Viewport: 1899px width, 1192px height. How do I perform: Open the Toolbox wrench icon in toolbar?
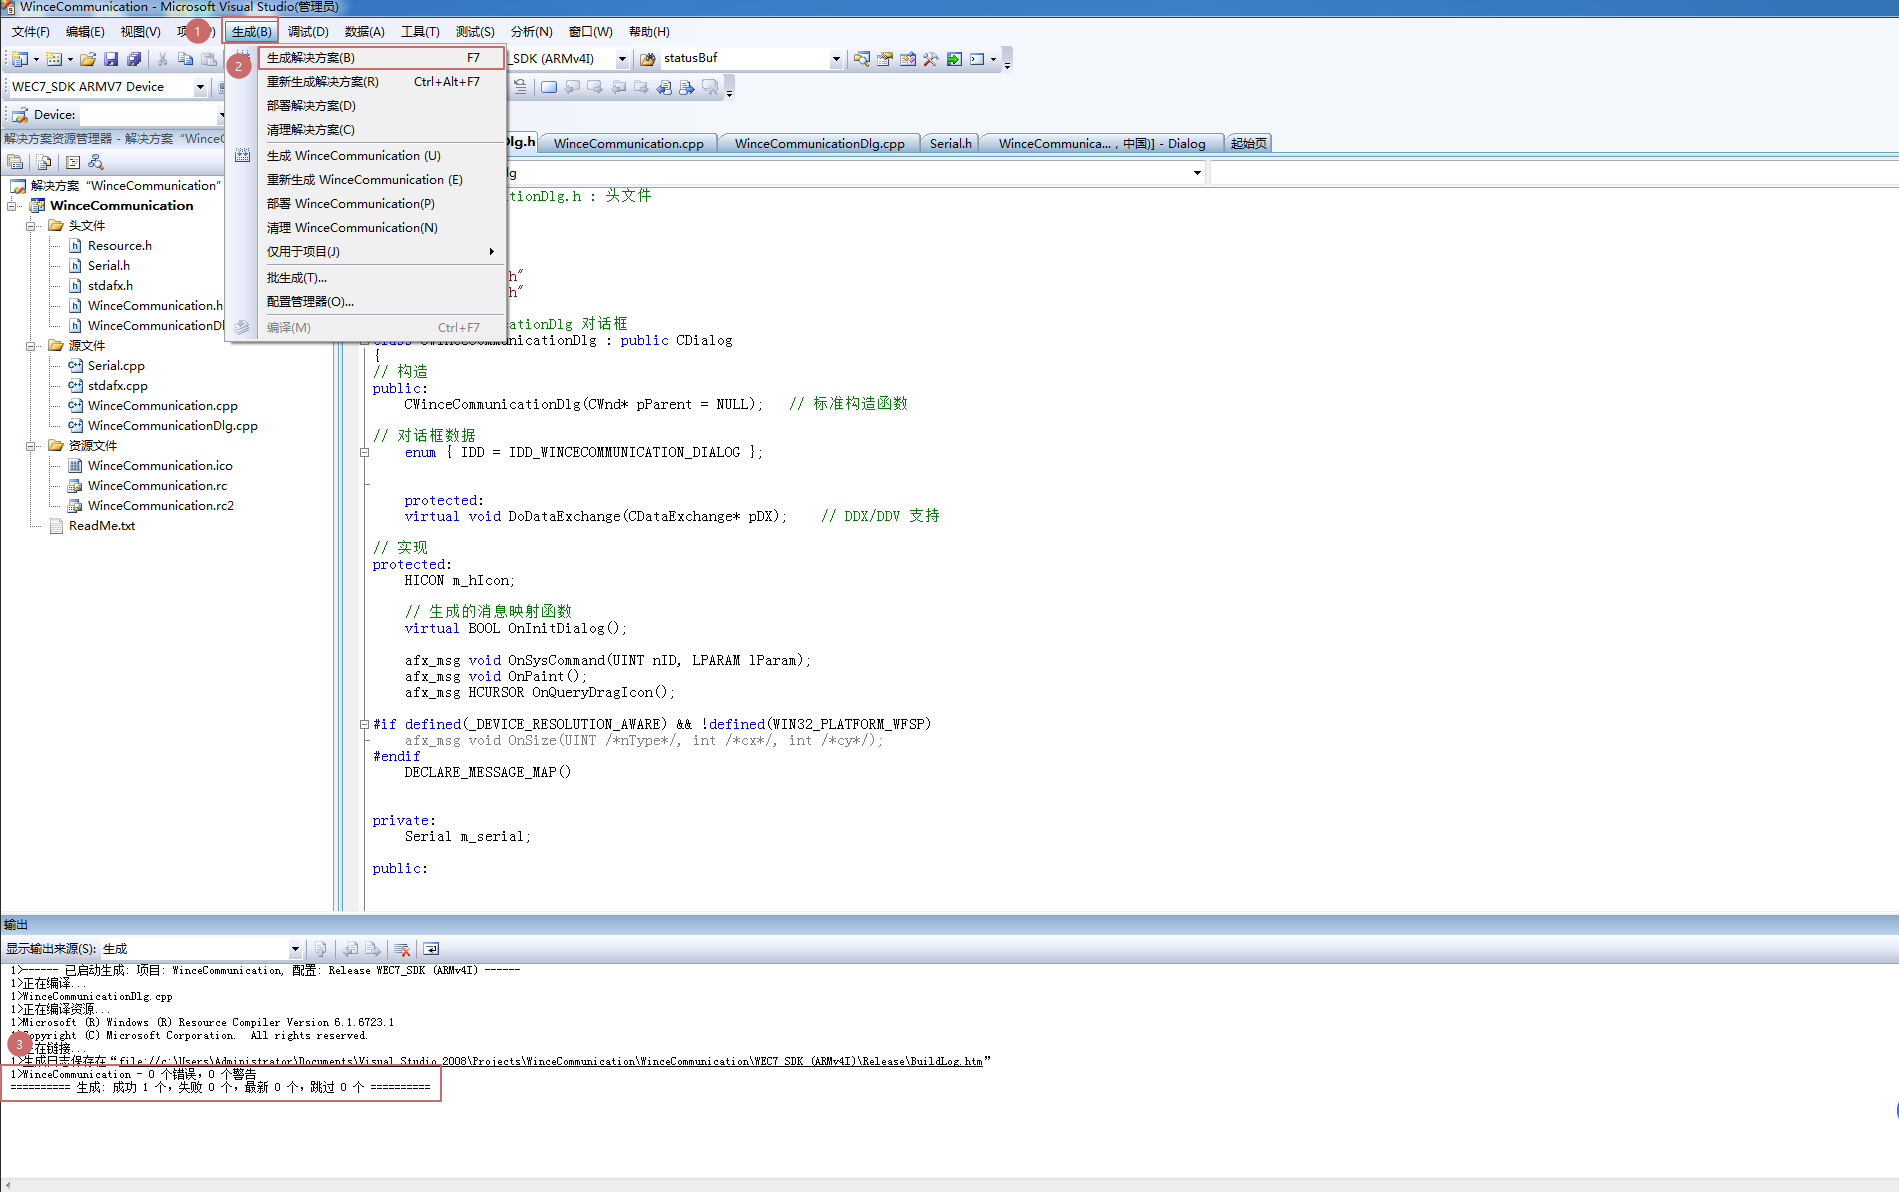coord(931,59)
